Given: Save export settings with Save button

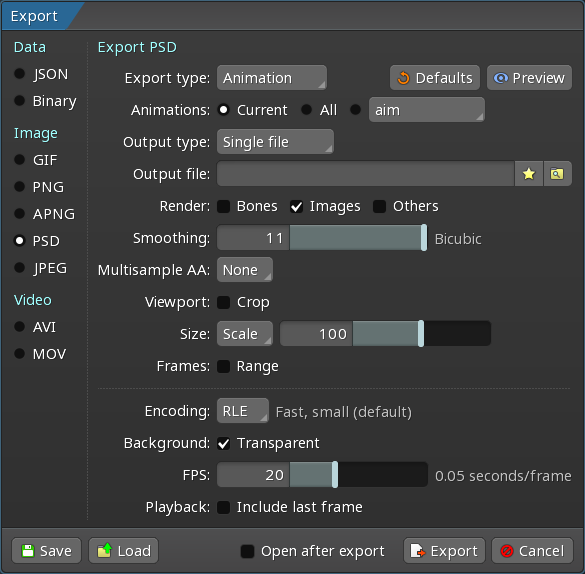Looking at the screenshot, I should (47, 551).
